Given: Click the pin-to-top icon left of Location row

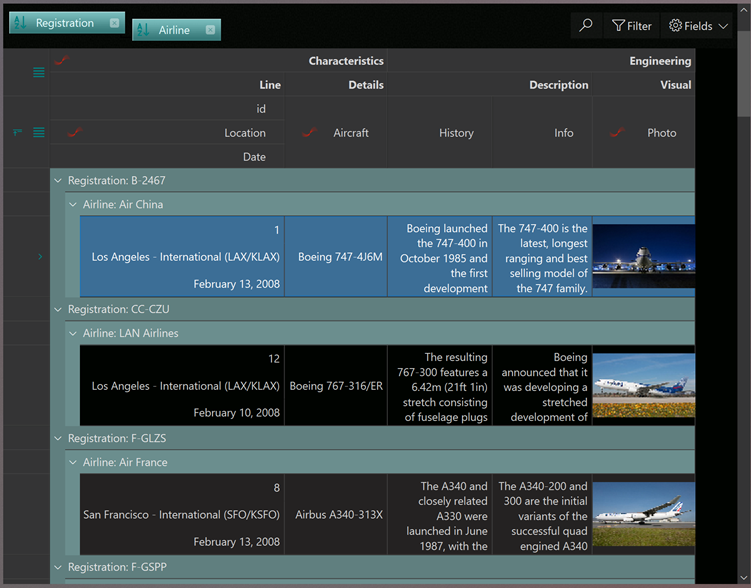Looking at the screenshot, I should [x=18, y=132].
